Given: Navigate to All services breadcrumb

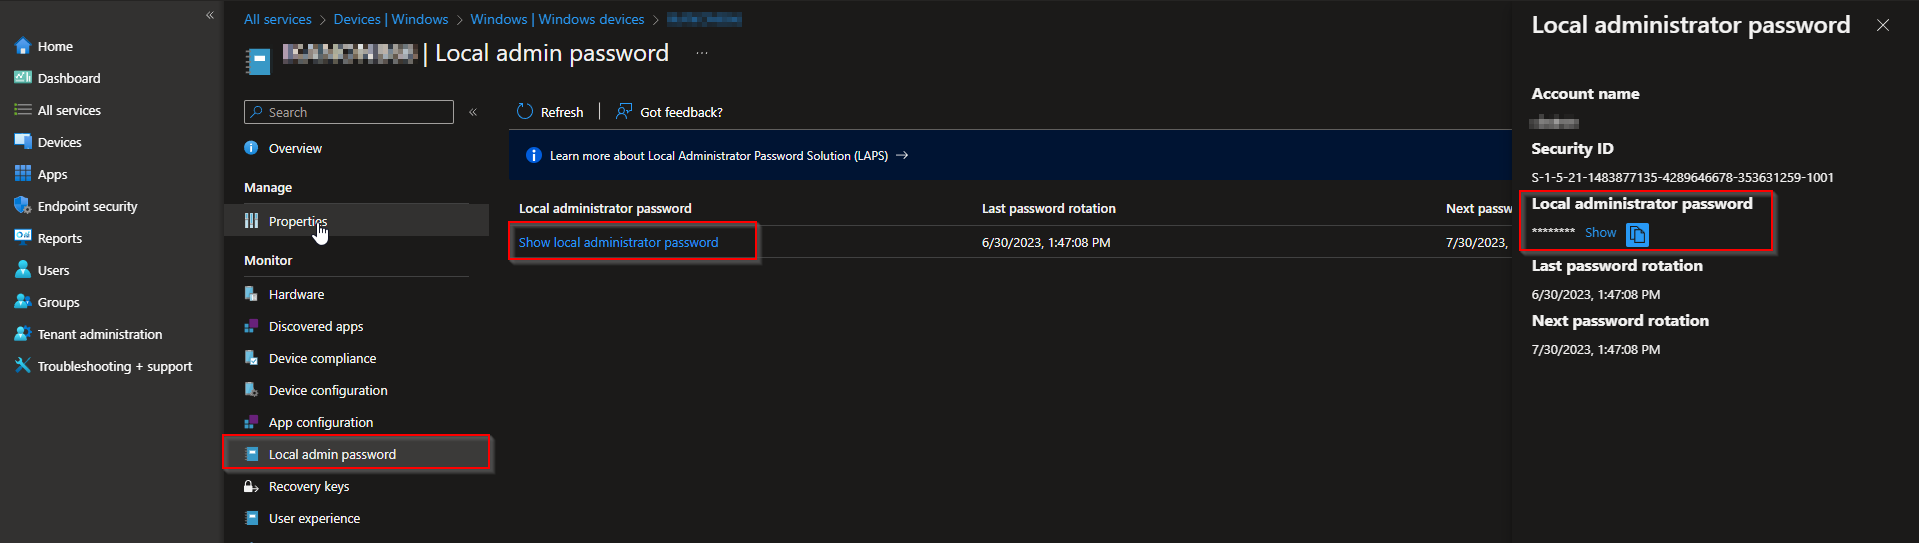Looking at the screenshot, I should coord(278,19).
